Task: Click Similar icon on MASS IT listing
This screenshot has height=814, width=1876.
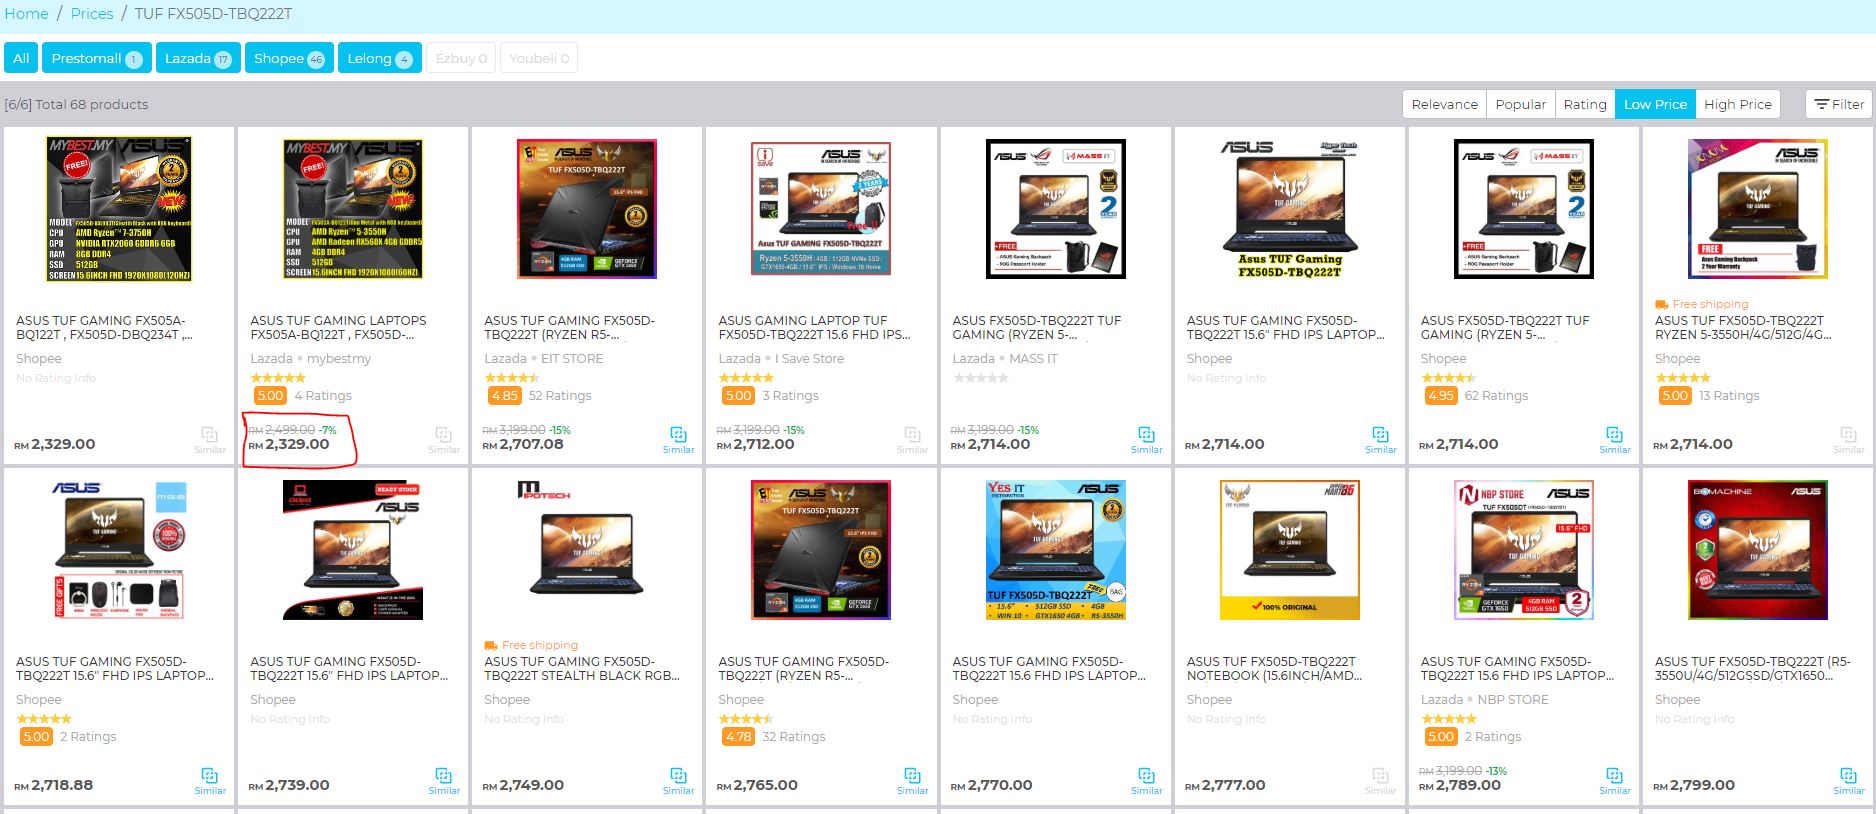Action: 1146,440
